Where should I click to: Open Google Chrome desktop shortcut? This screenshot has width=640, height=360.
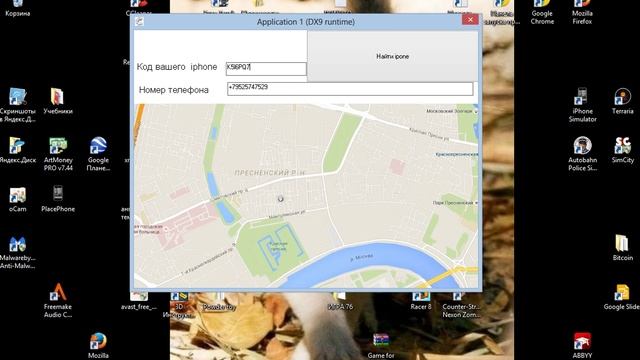(542, 12)
